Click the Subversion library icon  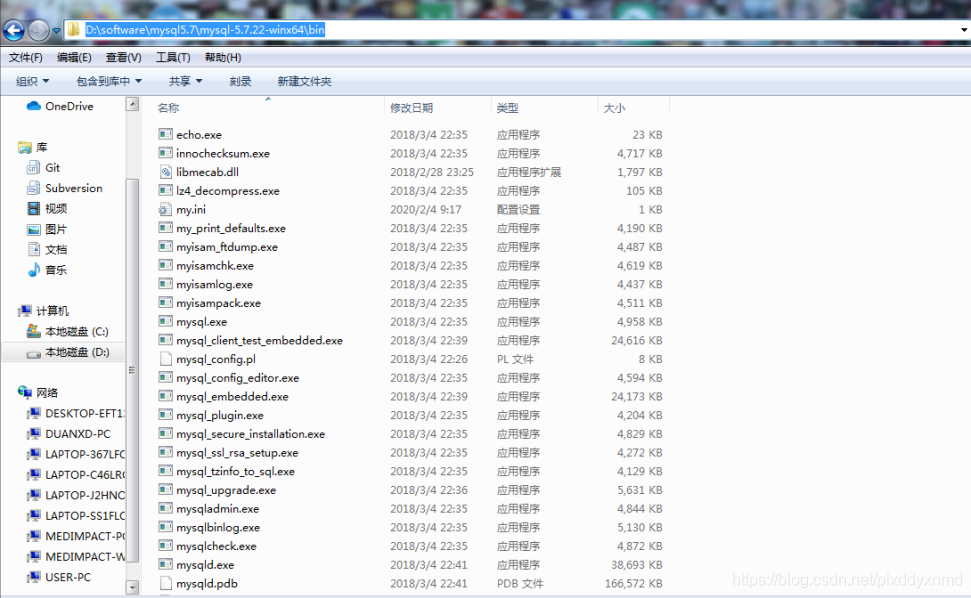tap(33, 188)
